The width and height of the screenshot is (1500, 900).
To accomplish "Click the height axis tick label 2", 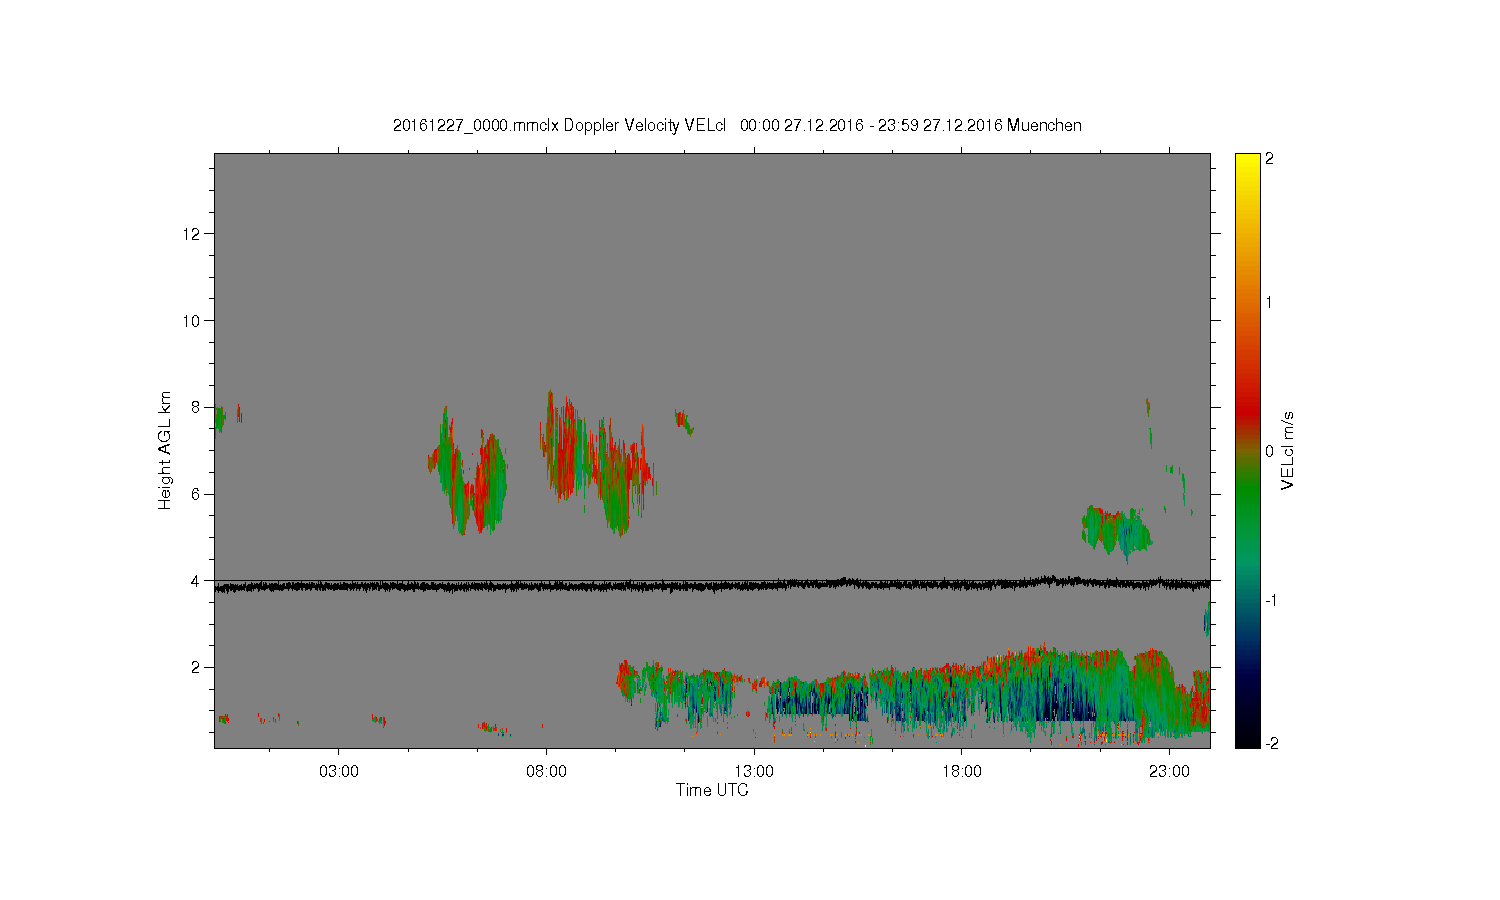I will [196, 667].
